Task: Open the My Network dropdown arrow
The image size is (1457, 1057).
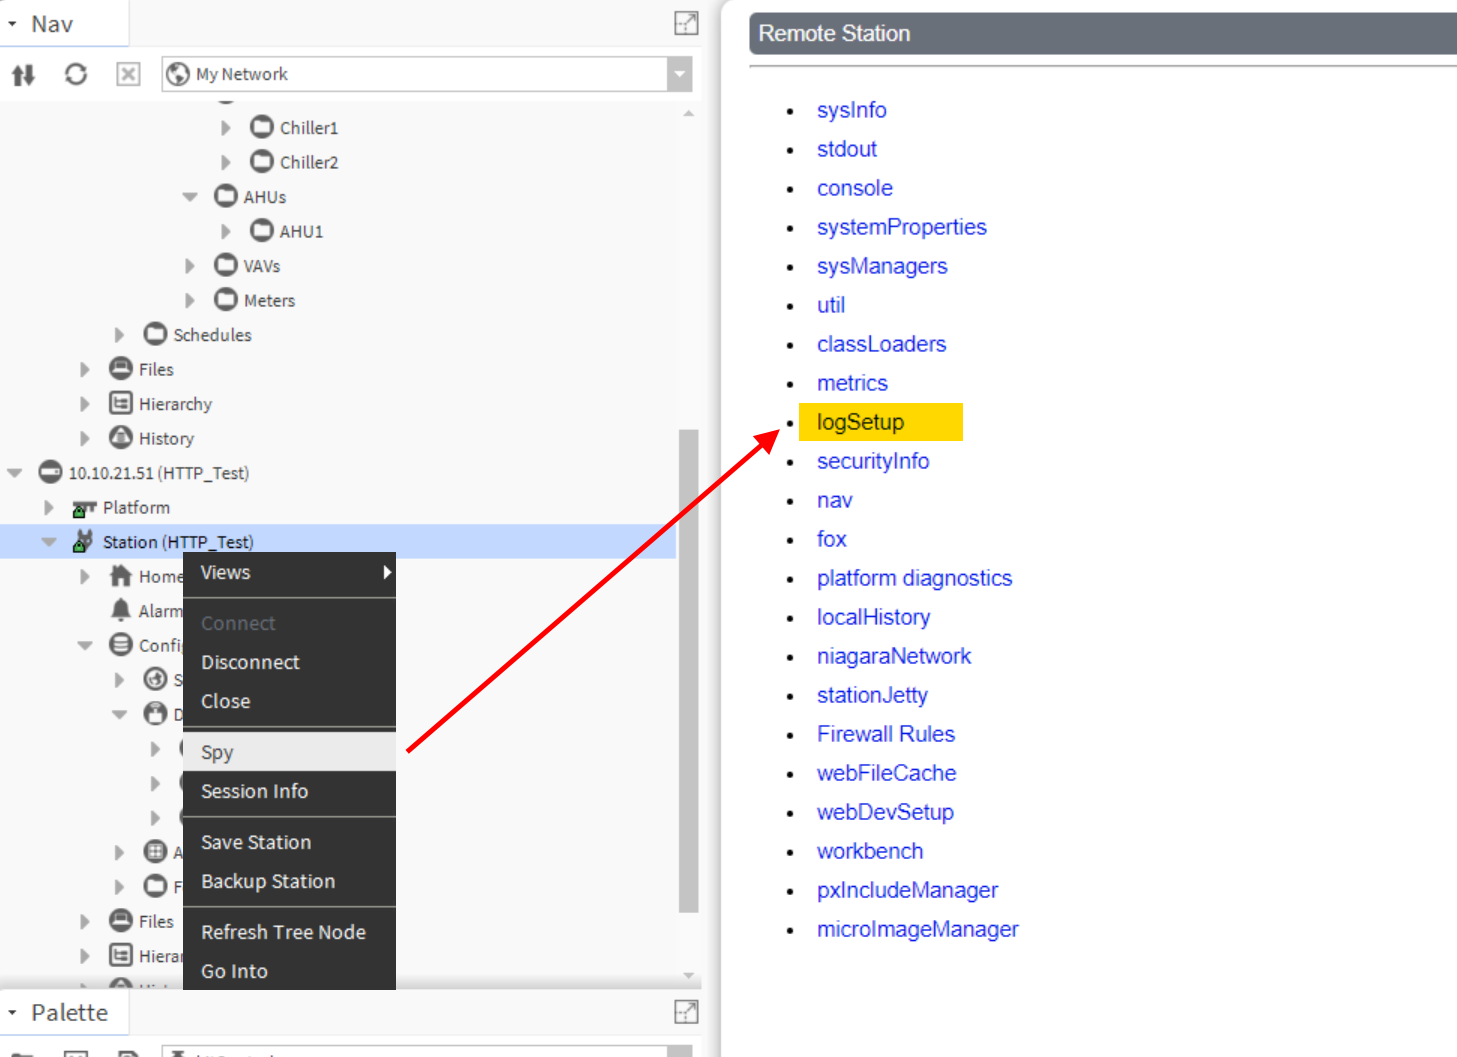Action: [x=679, y=73]
